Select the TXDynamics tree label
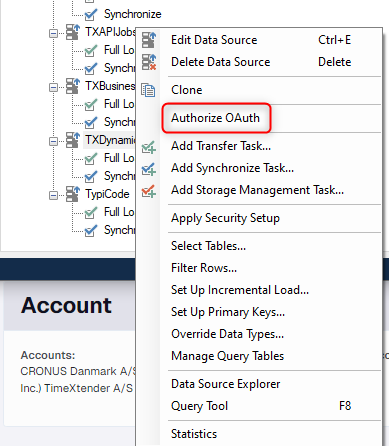 tap(110, 140)
